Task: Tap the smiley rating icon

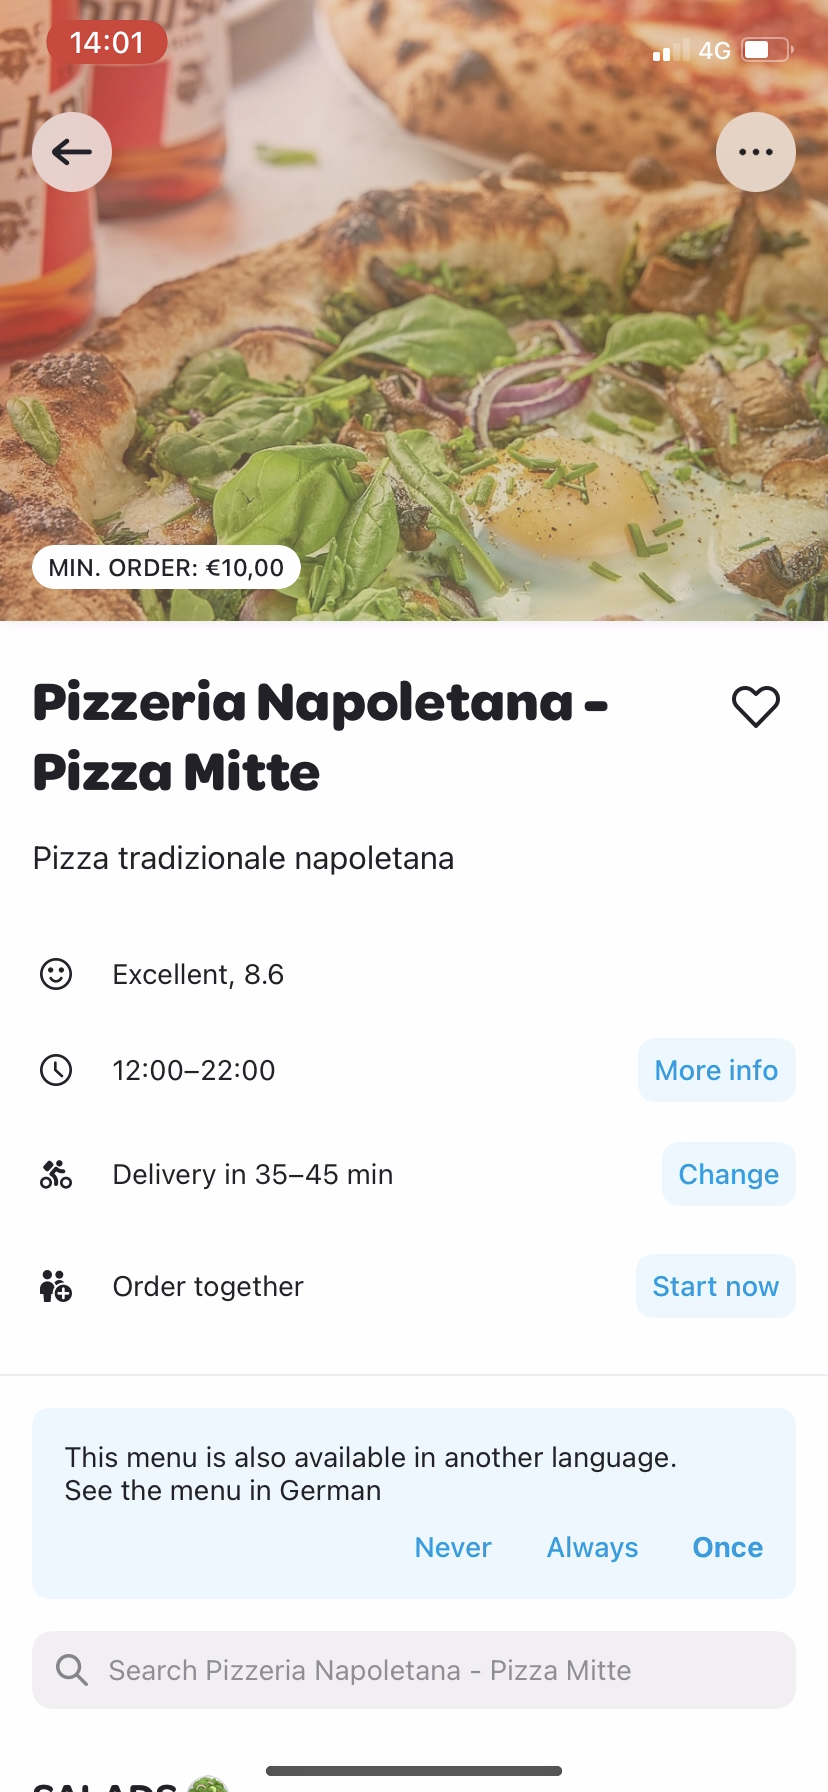Action: 56,974
